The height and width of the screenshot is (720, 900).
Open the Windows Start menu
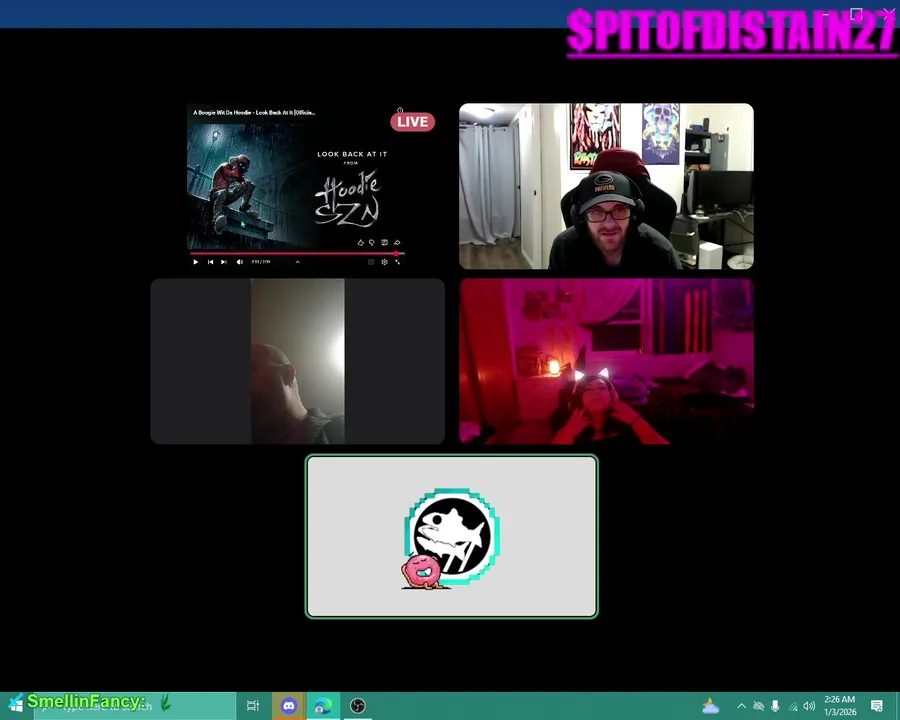pos(15,706)
